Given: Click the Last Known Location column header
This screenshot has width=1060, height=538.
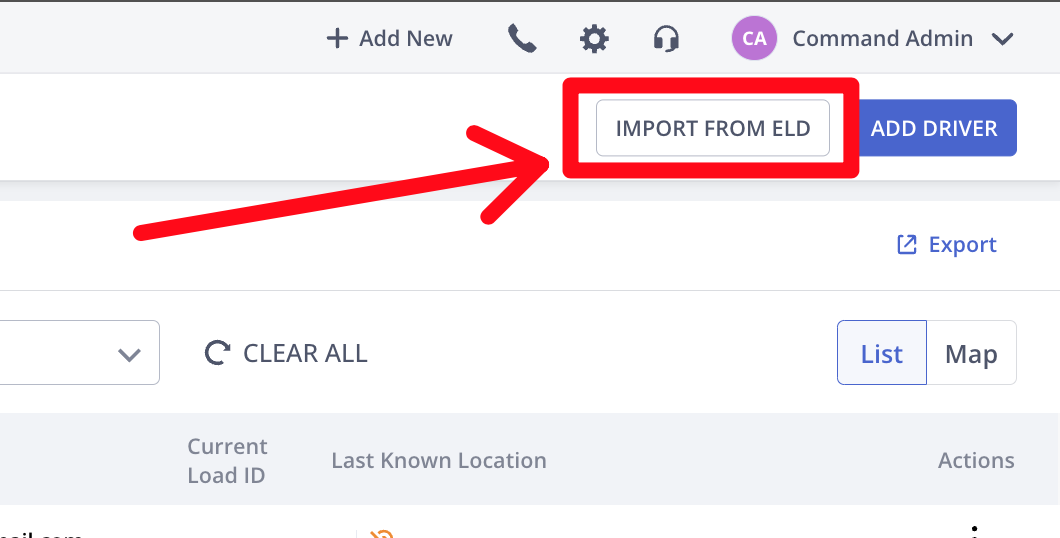Looking at the screenshot, I should tap(439, 460).
